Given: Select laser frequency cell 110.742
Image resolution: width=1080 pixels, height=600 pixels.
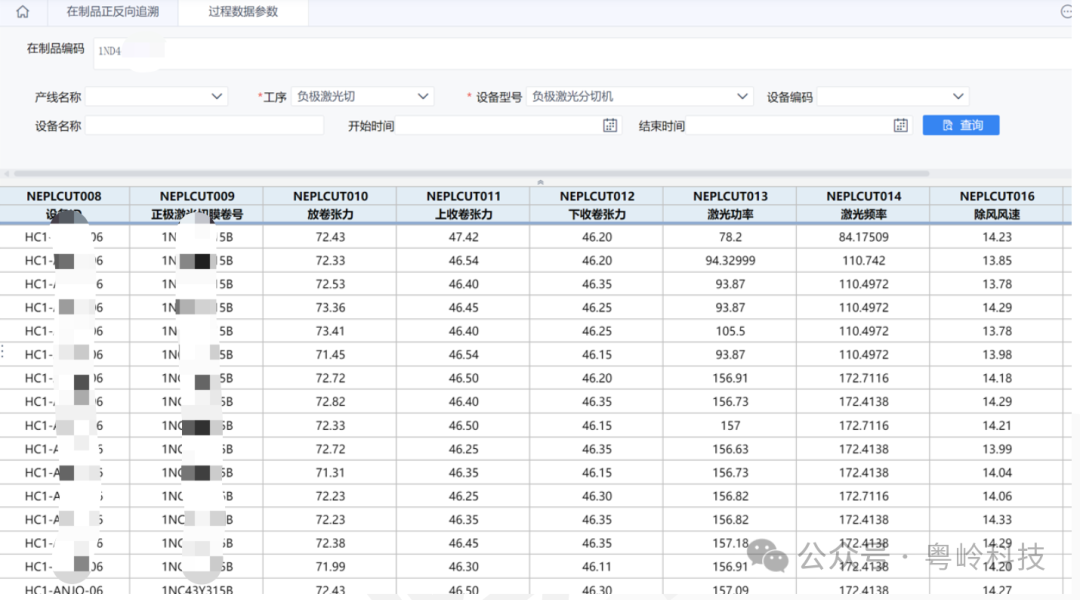Looking at the screenshot, I should click(864, 260).
